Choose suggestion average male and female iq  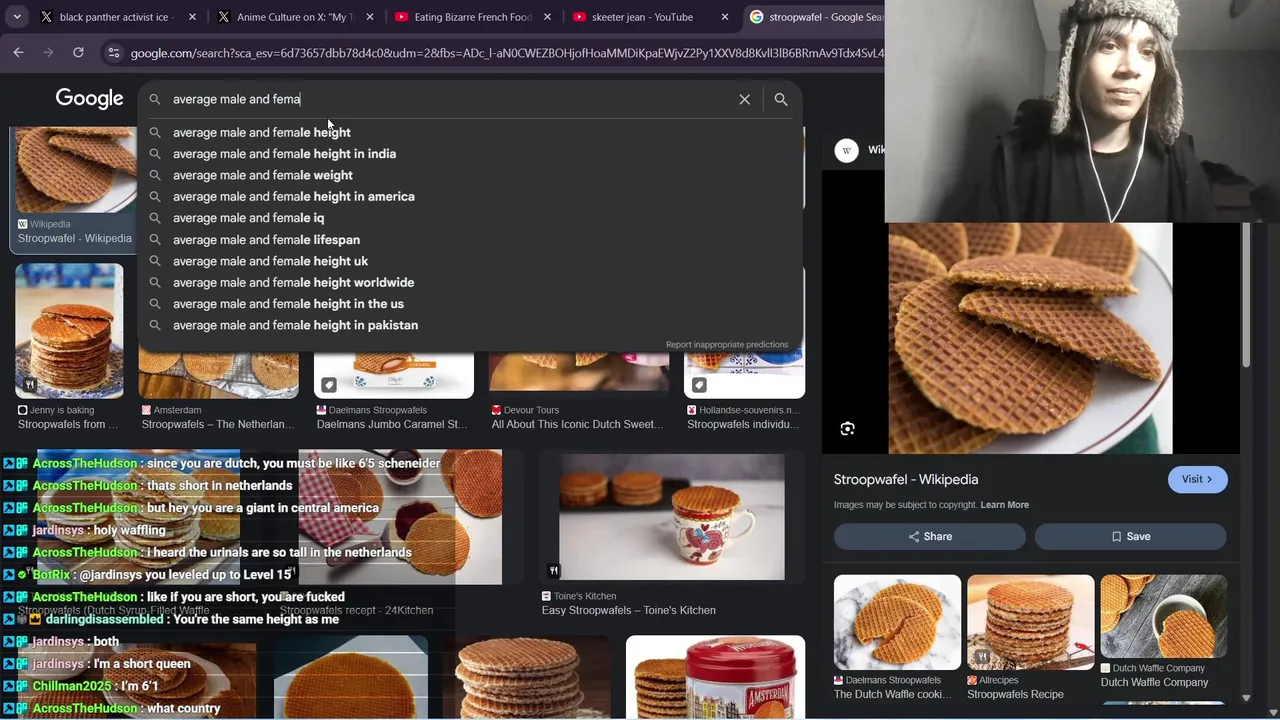pos(470,218)
